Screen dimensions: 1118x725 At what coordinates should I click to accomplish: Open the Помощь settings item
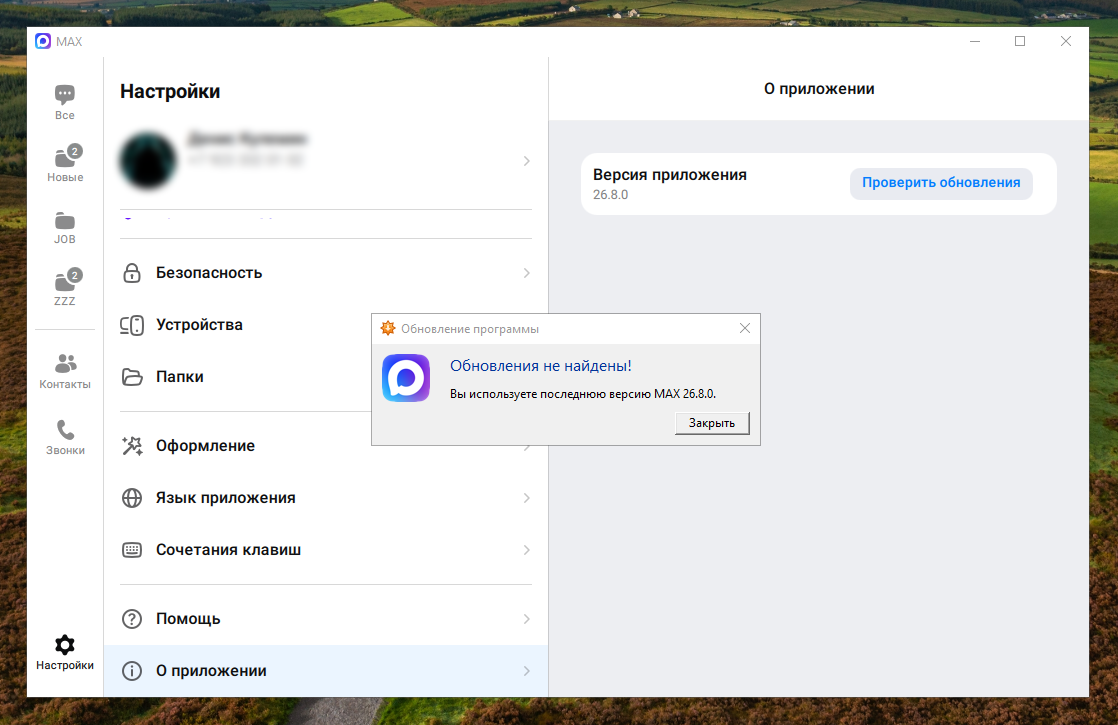(x=188, y=619)
